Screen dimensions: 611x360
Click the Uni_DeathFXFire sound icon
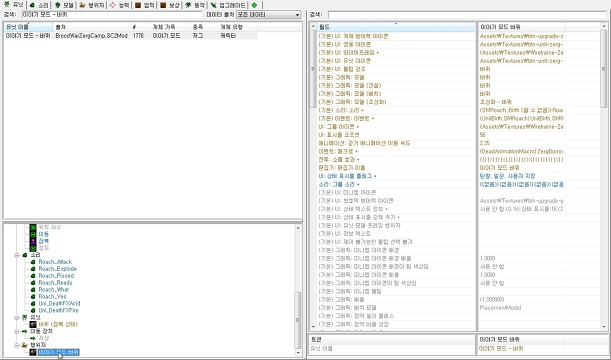(33, 311)
